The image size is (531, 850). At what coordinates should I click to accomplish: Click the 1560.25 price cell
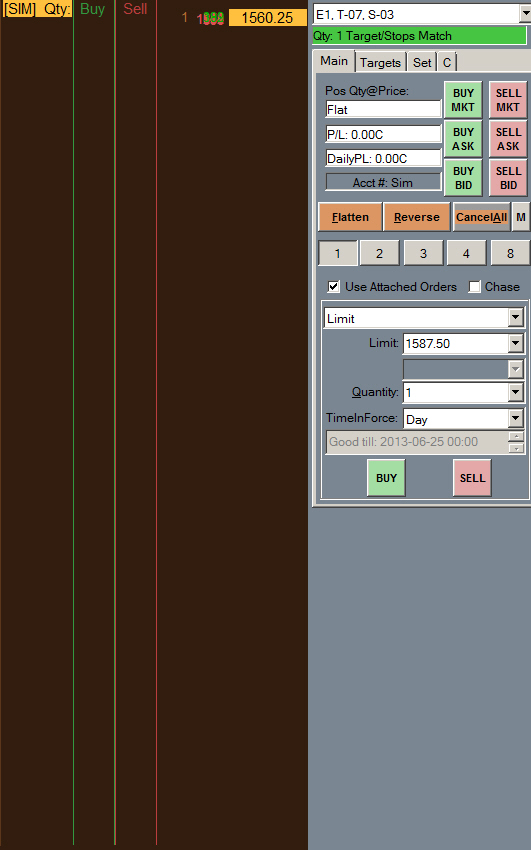[267, 17]
